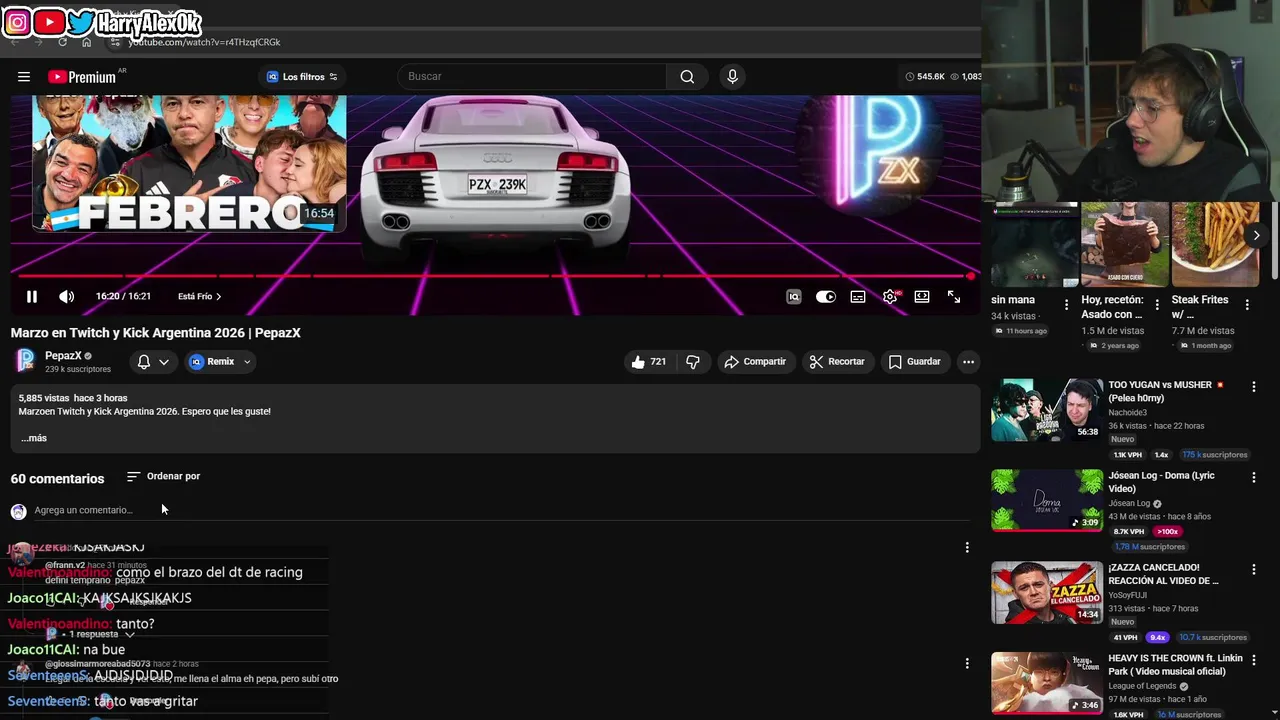Open the YouTube hamburger guide menu
This screenshot has width=1280, height=720.
point(24,77)
